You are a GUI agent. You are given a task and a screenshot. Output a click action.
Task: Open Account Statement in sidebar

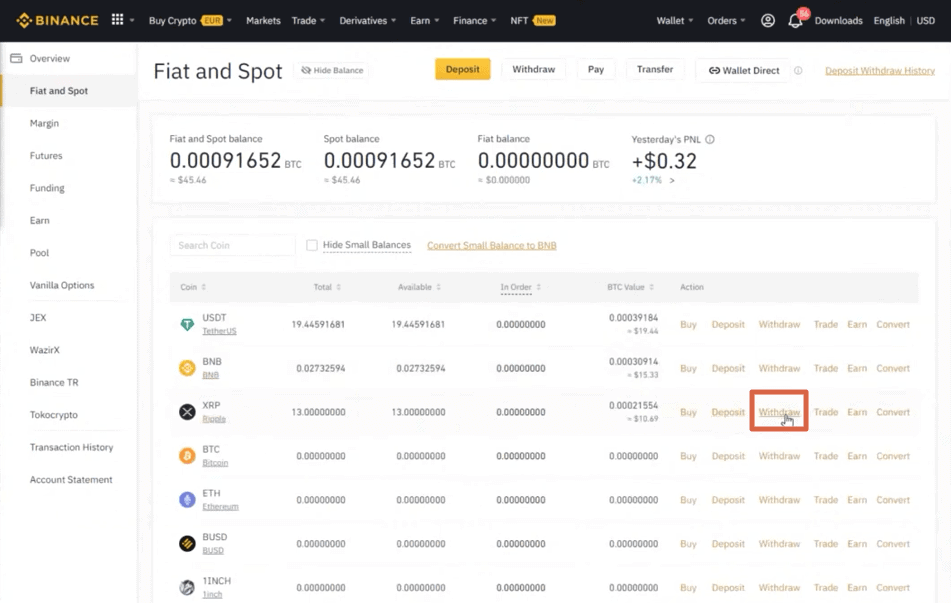tap(71, 480)
